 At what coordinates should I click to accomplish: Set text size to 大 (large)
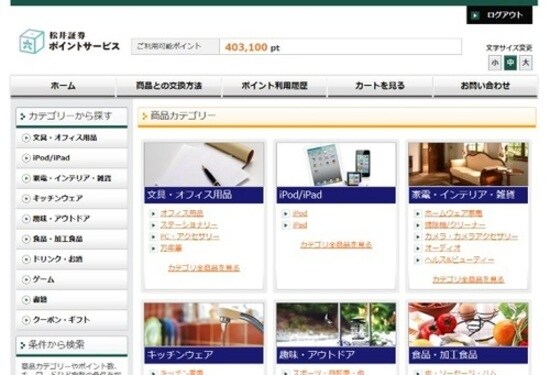[525, 63]
